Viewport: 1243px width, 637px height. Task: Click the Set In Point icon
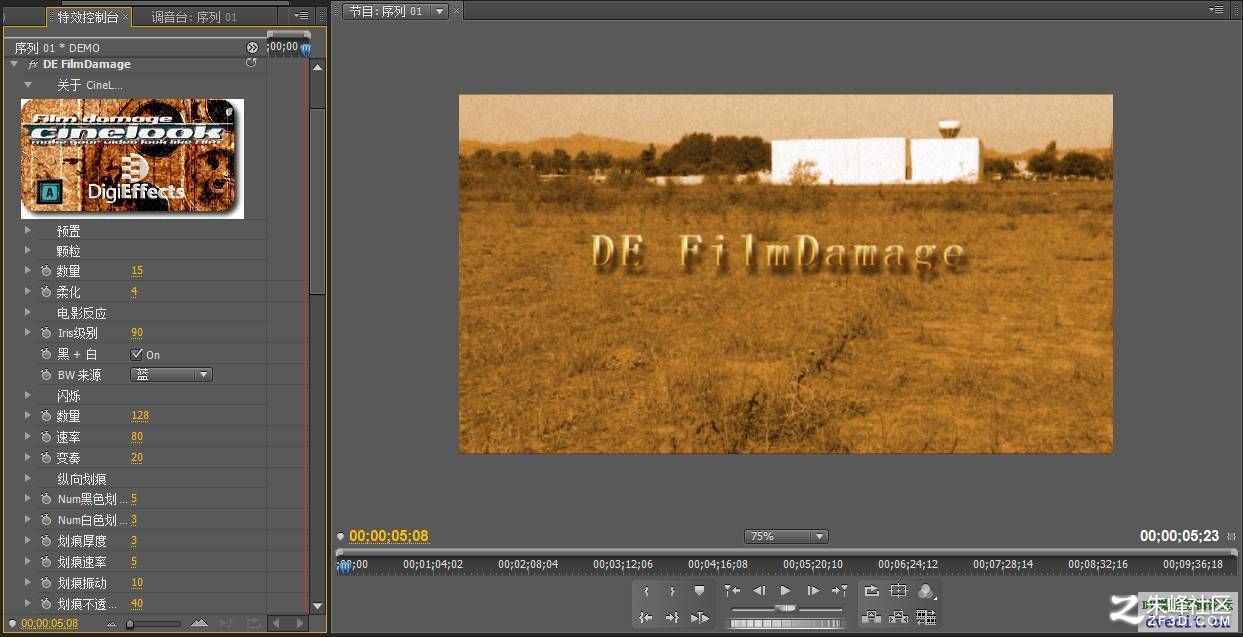tap(646, 591)
